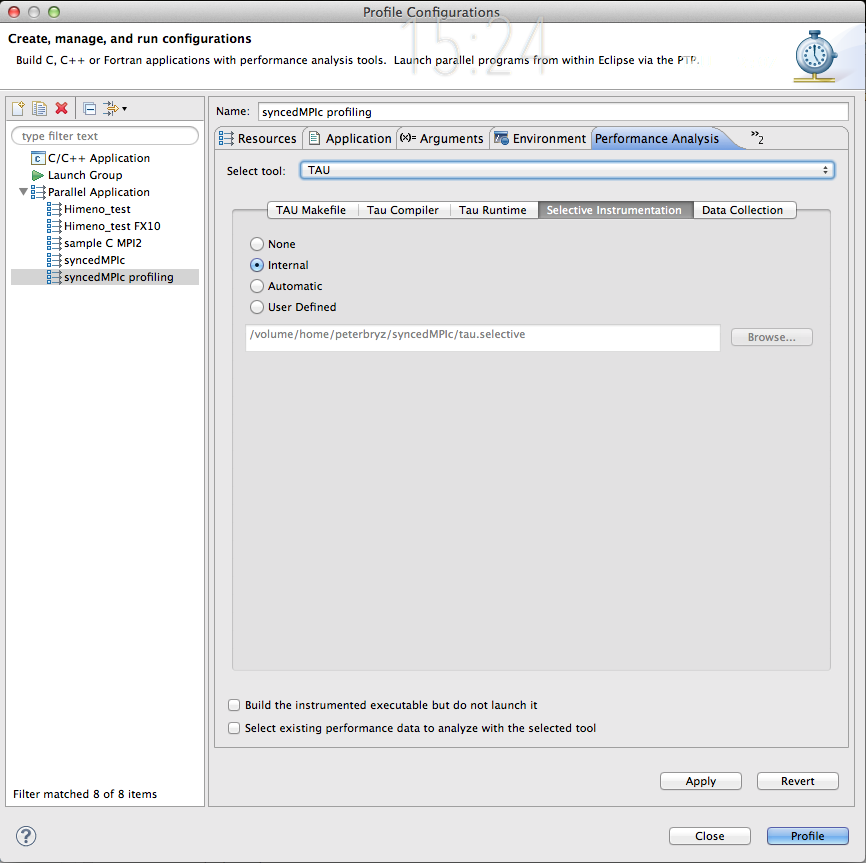The image size is (866, 863).
Task: Click the Profile button
Action: coord(807,836)
